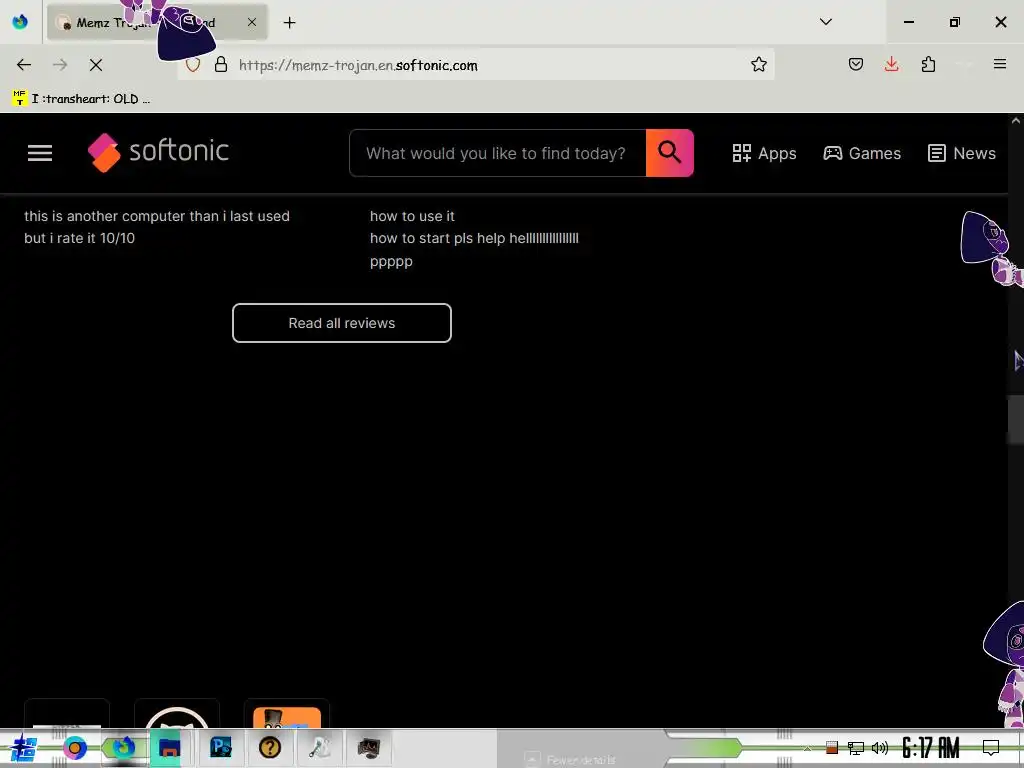The width and height of the screenshot is (1024, 768).
Task: Stop loading the page
Action: pyautogui.click(x=96, y=65)
